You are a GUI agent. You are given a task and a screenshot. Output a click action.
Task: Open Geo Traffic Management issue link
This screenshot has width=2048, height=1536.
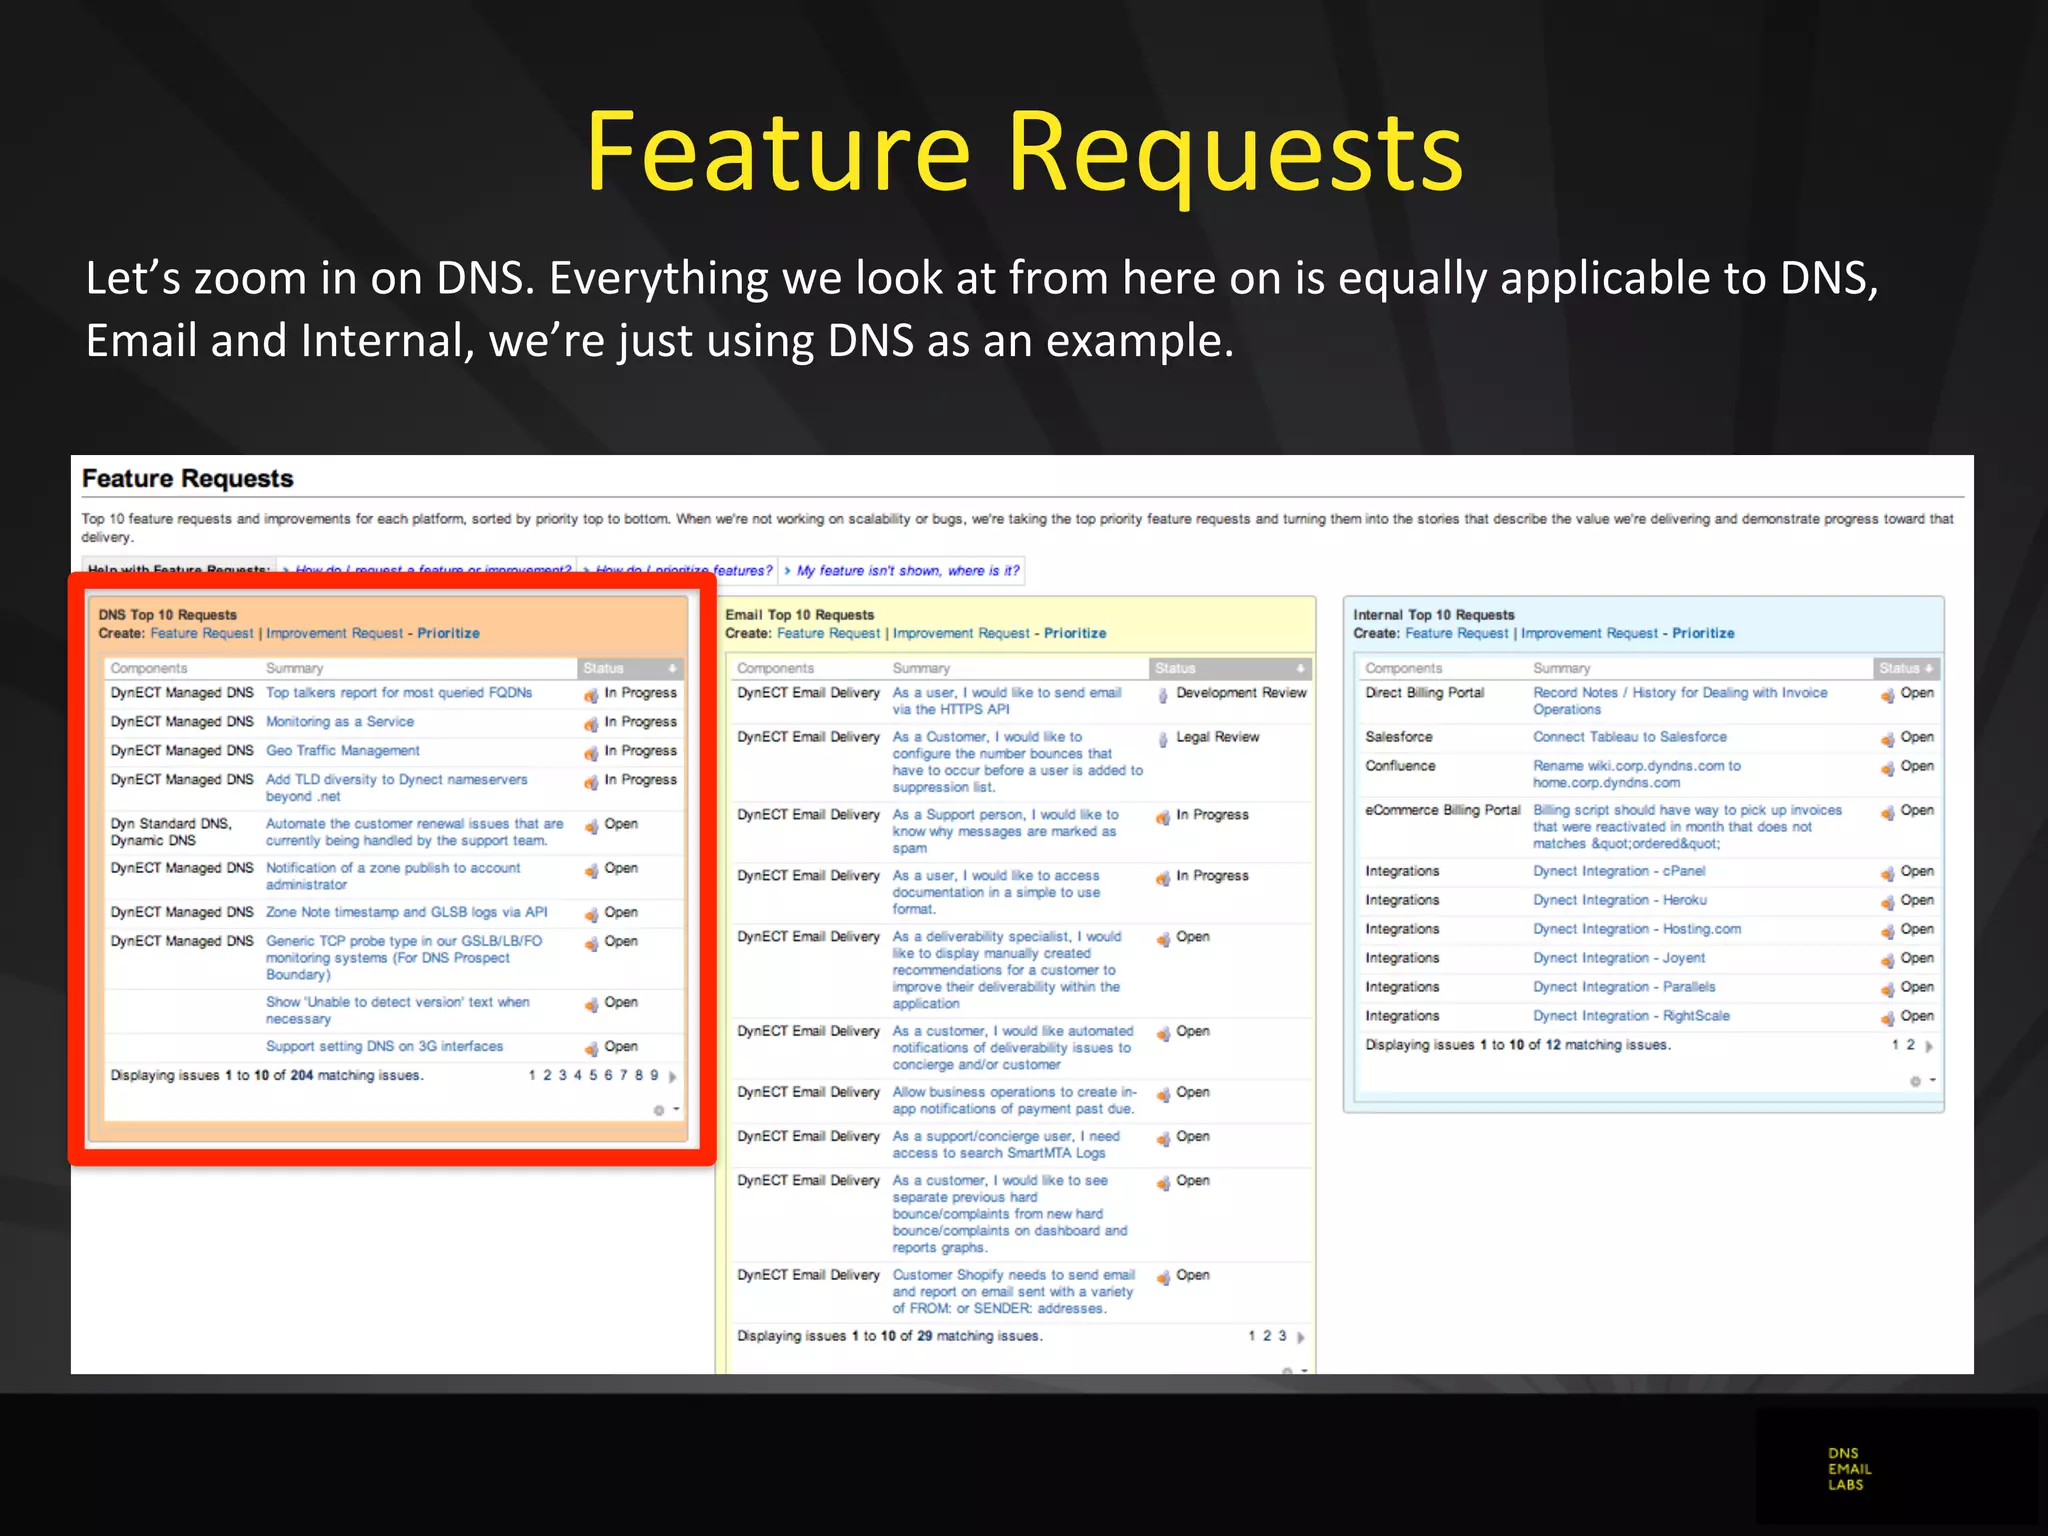(342, 751)
